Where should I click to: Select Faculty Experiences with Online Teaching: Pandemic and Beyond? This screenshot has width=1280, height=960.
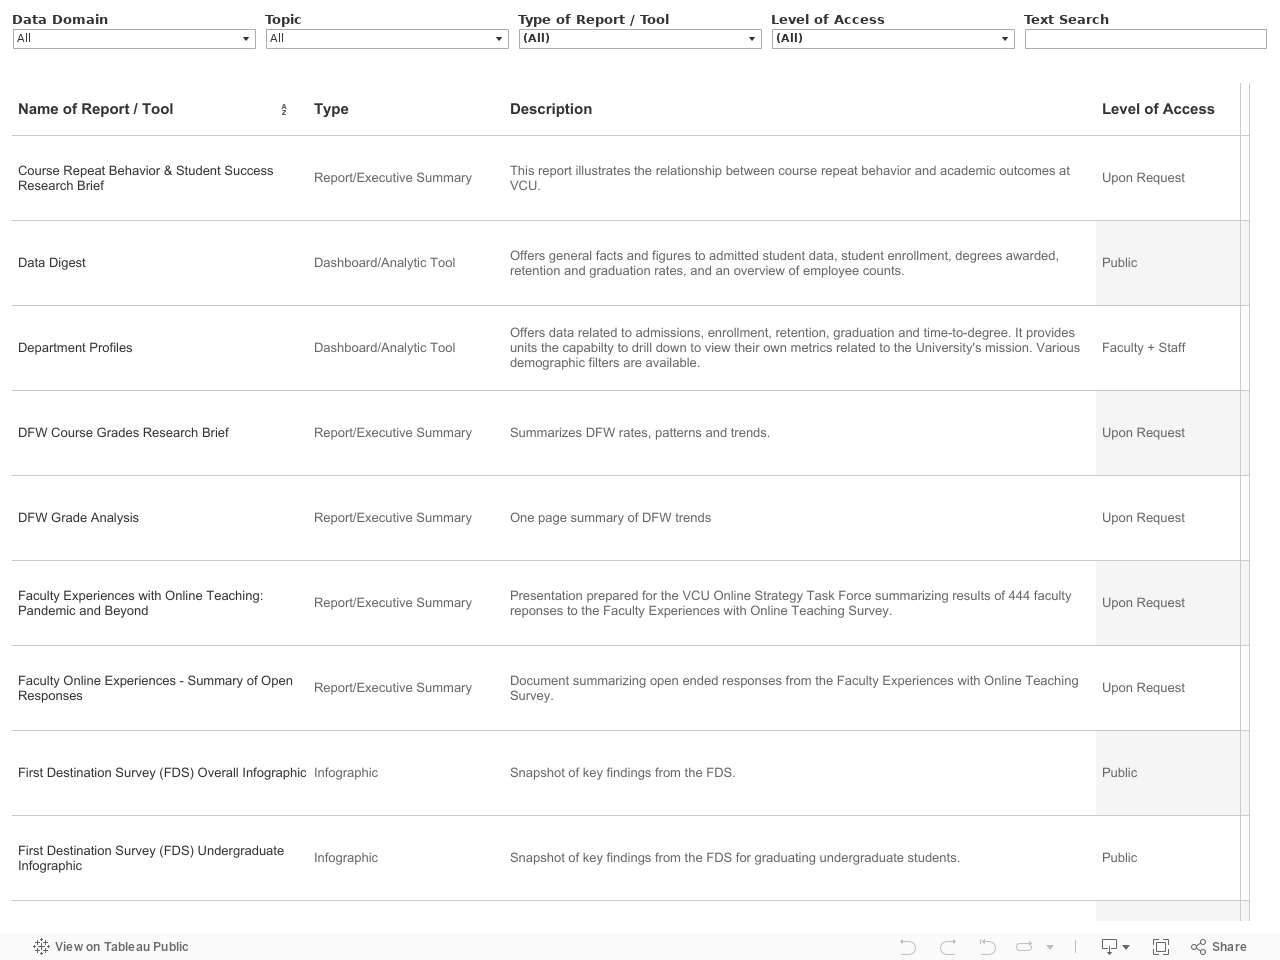[141, 603]
